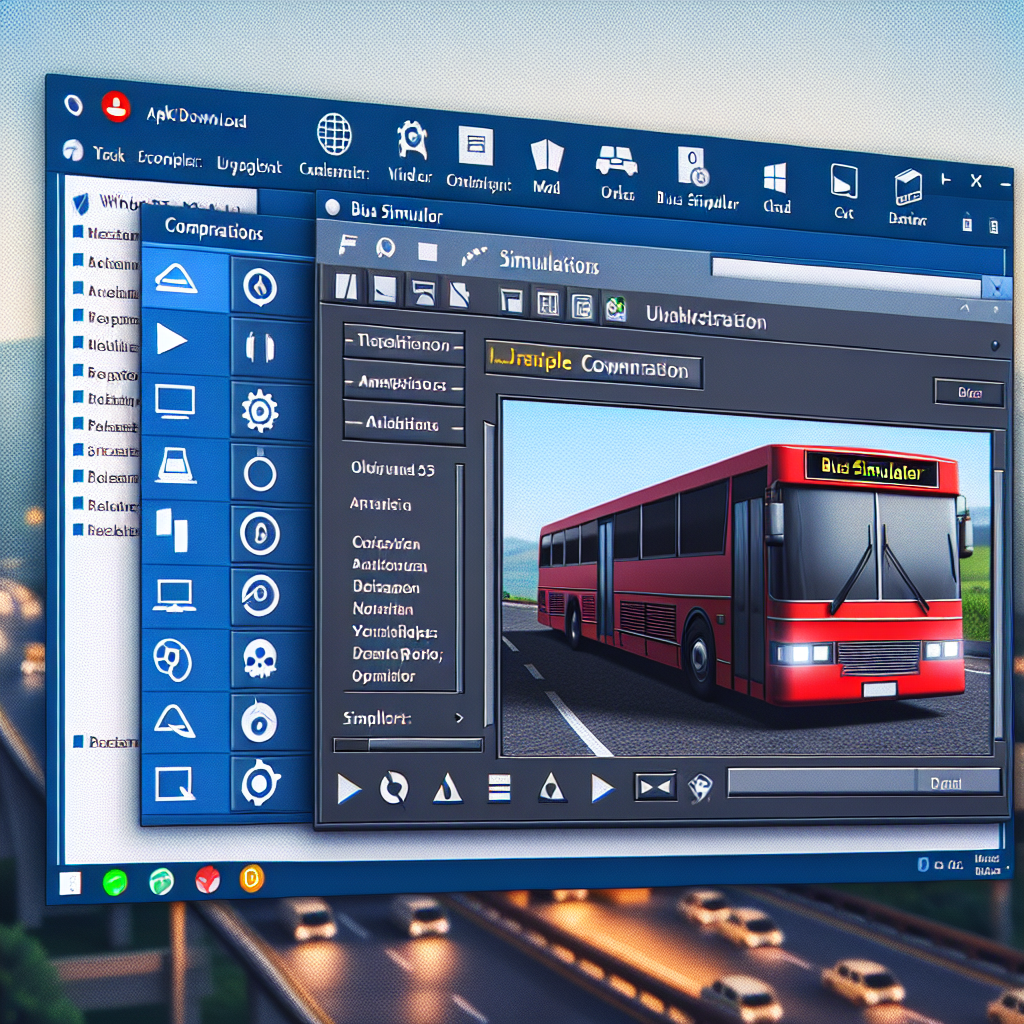Viewport: 1024px width, 1024px height.
Task: Toggle the Folanat checkbox in the back window
Action: (78, 423)
